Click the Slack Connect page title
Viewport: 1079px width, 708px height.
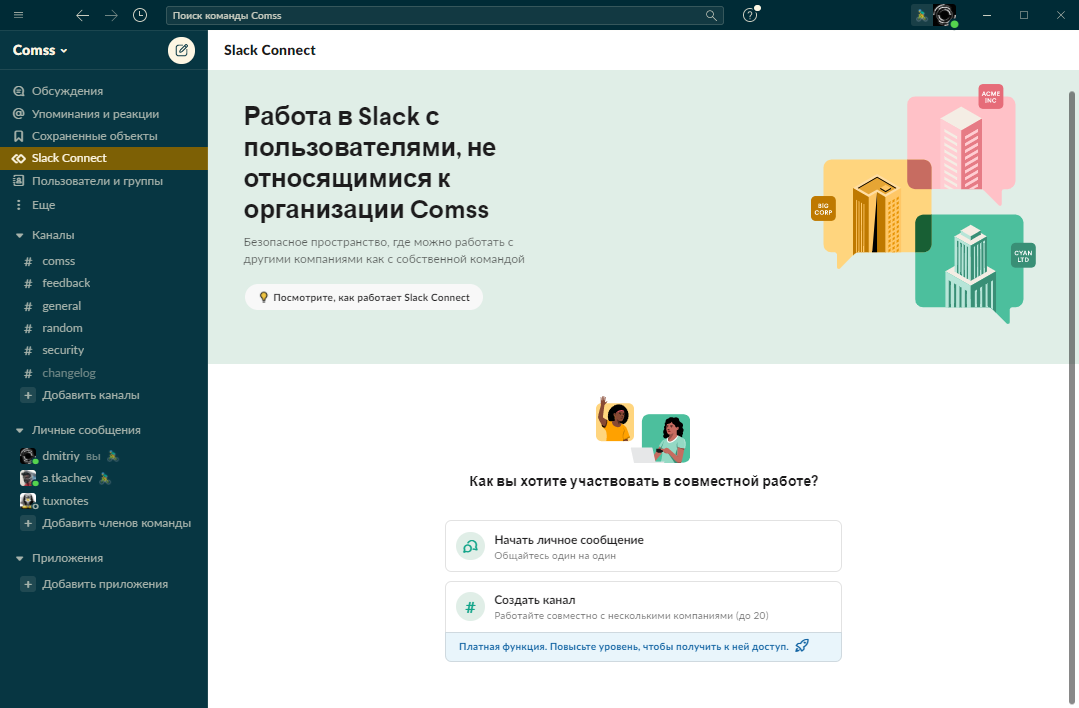(x=269, y=50)
